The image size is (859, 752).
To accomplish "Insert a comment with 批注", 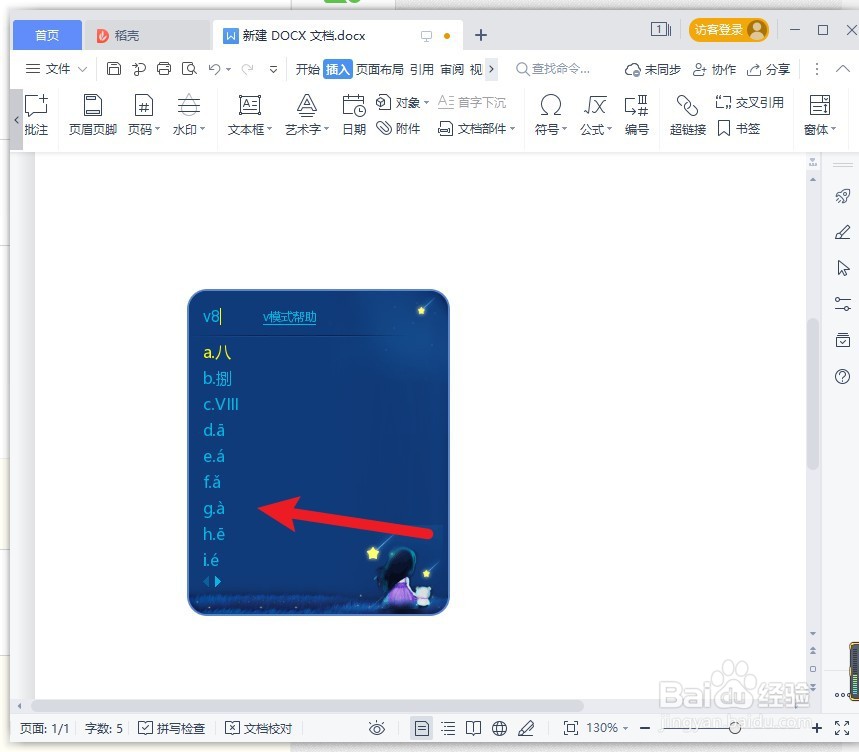I will [x=36, y=114].
